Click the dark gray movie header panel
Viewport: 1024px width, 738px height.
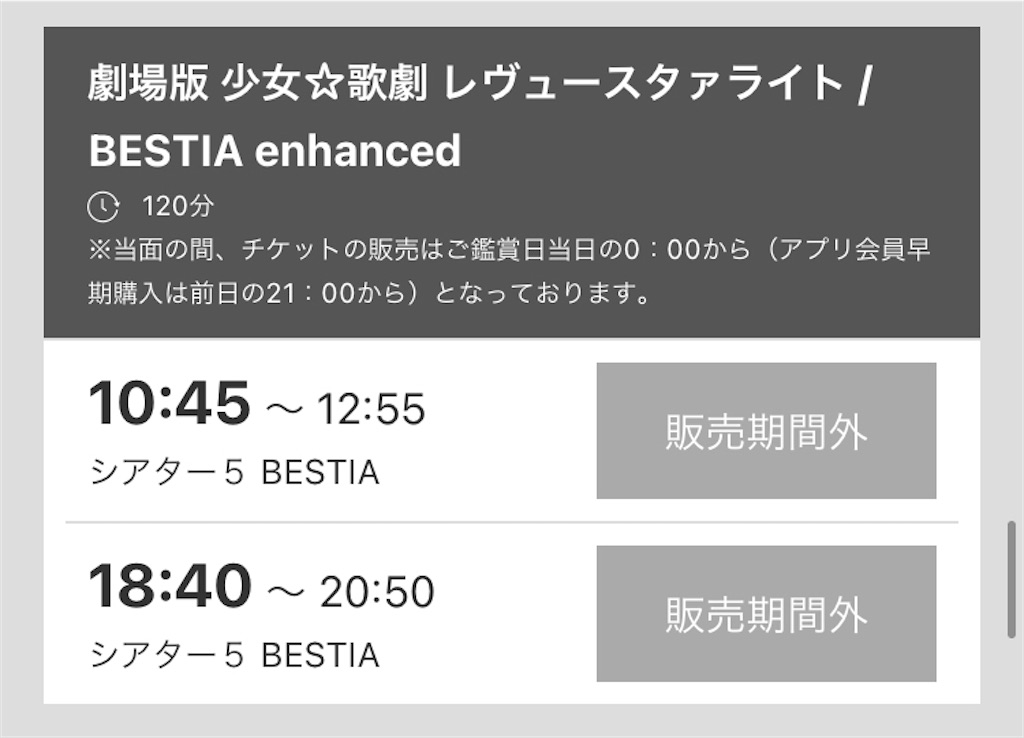click(x=512, y=182)
